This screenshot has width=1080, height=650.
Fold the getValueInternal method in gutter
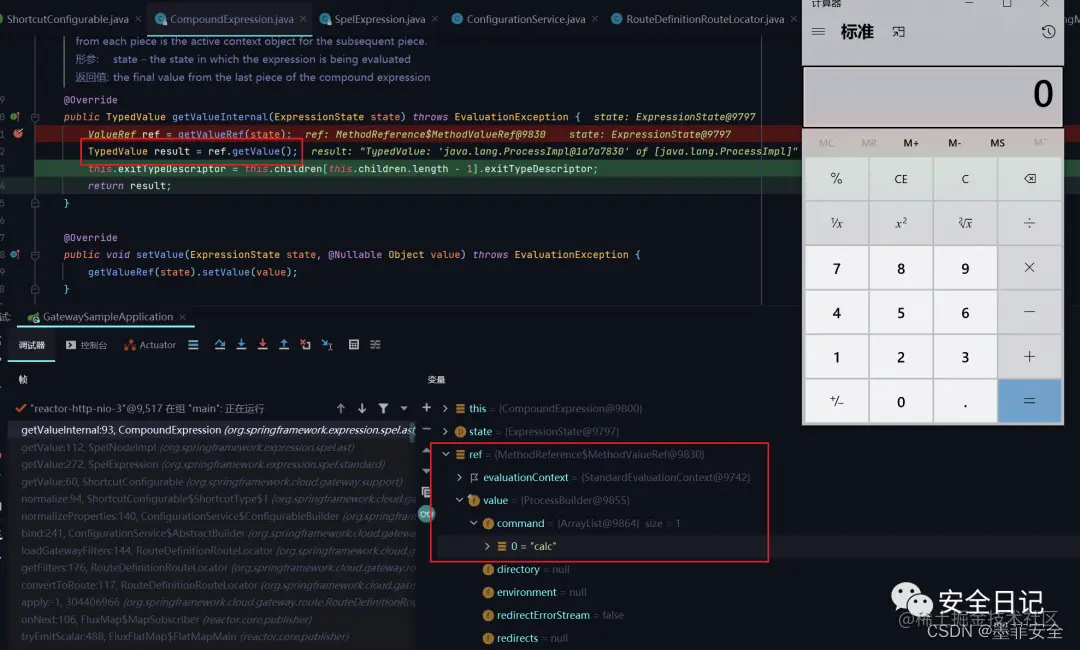click(35, 117)
